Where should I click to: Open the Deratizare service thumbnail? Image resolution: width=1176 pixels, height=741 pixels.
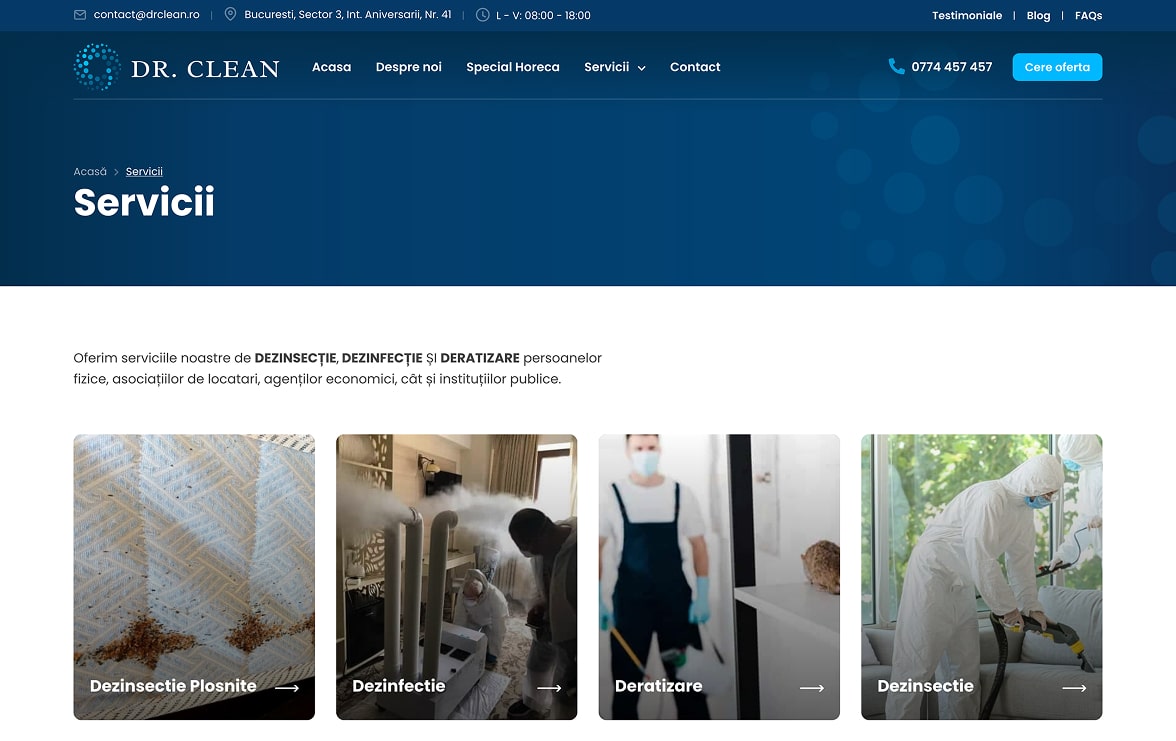click(x=719, y=577)
